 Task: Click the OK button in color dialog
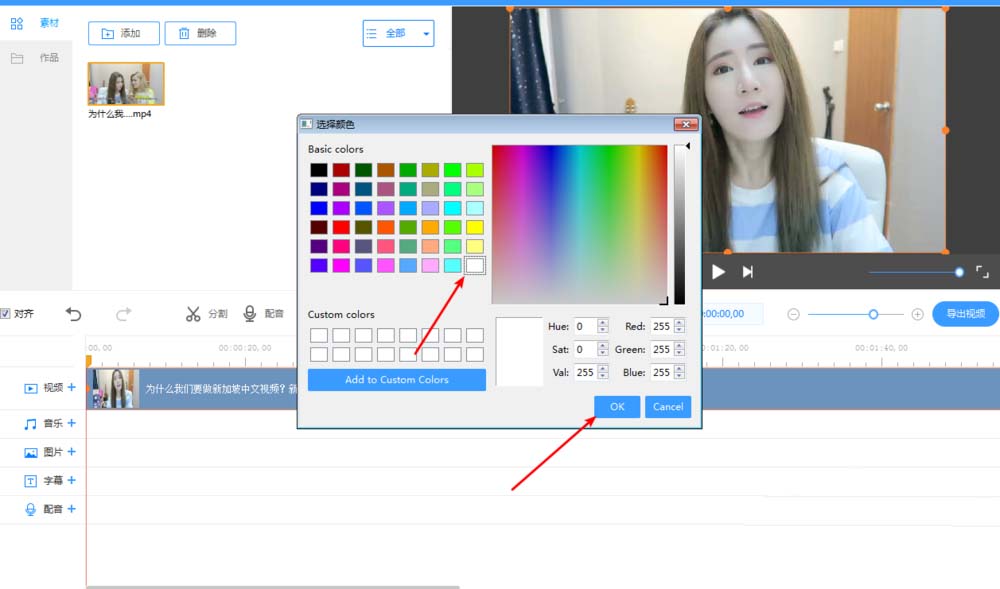(x=617, y=407)
